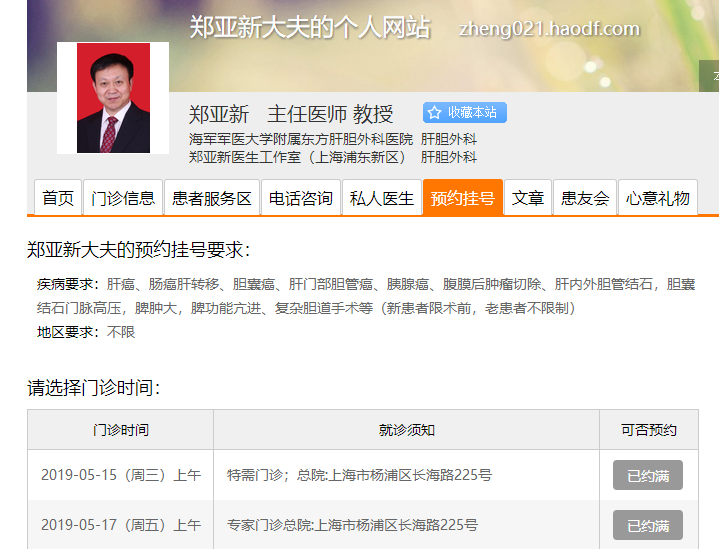The height and width of the screenshot is (549, 719).
Task: Open the 心意礼物 tab
Action: pos(658,198)
